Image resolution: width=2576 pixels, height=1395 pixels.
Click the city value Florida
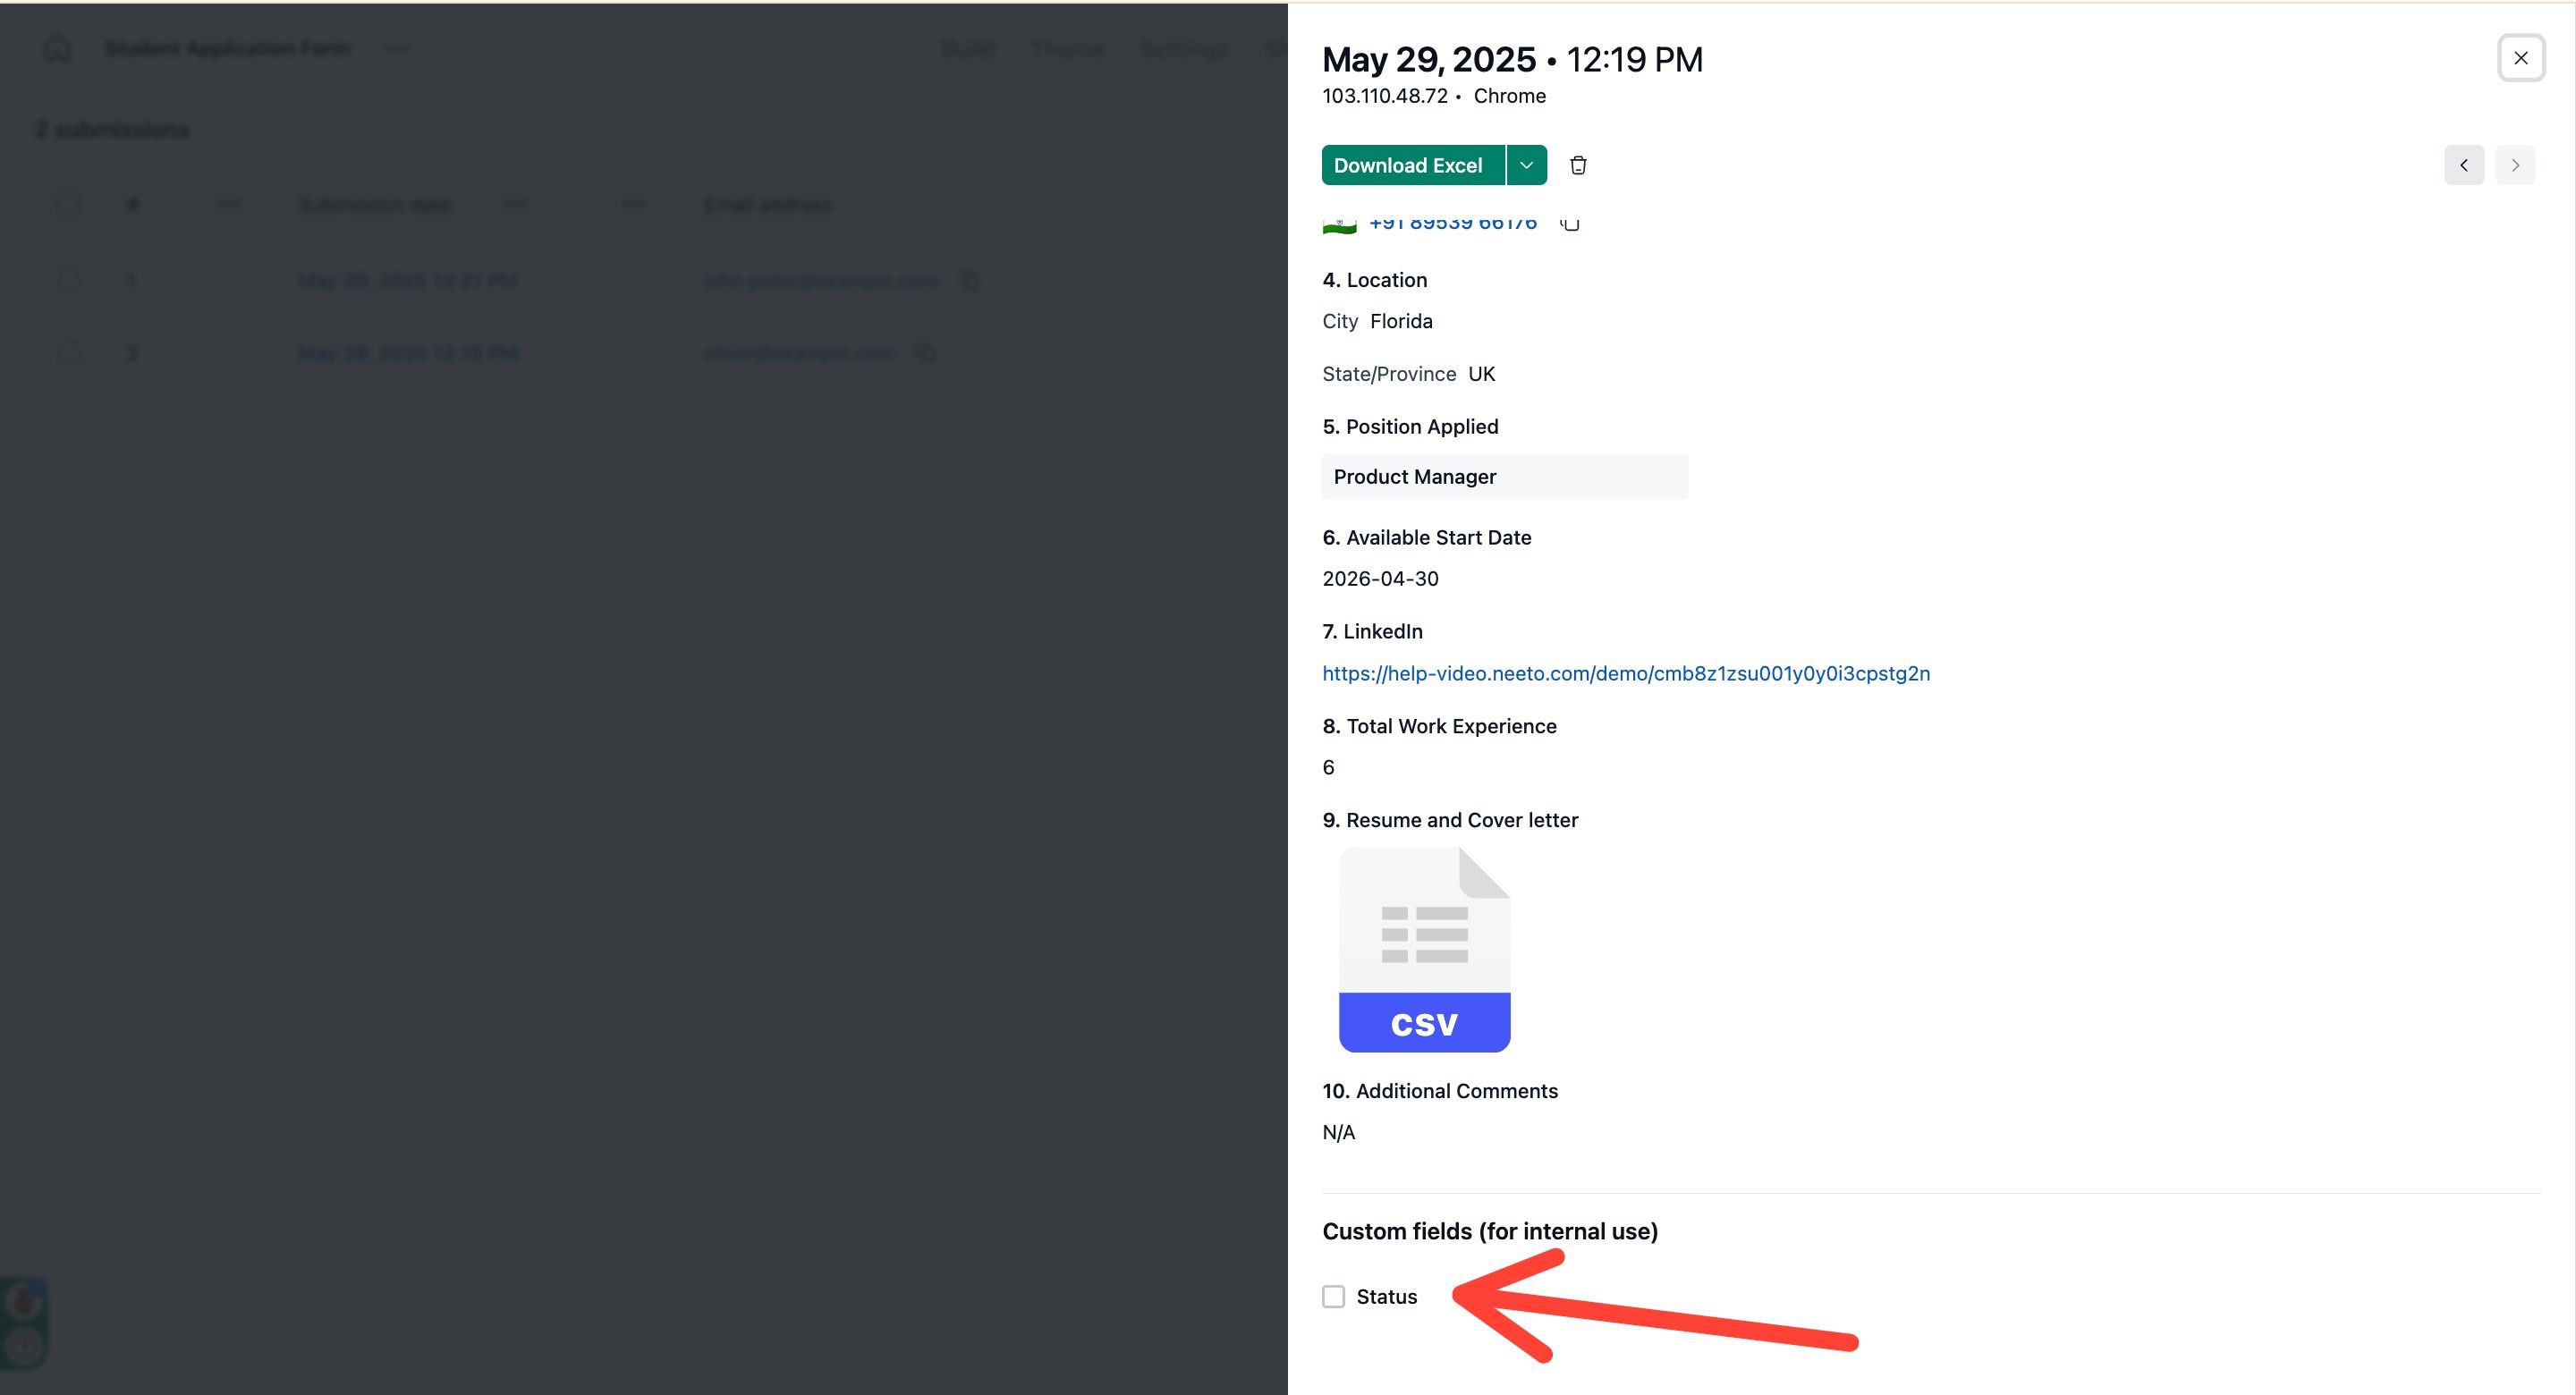1401,321
